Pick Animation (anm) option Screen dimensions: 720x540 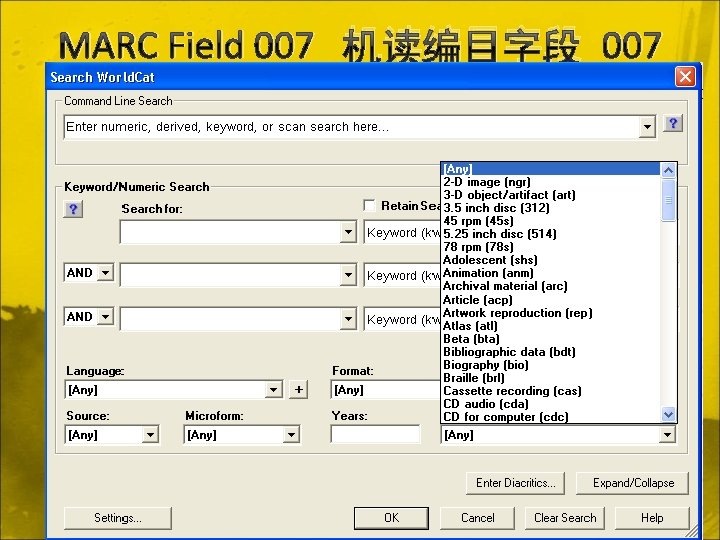[551, 273]
